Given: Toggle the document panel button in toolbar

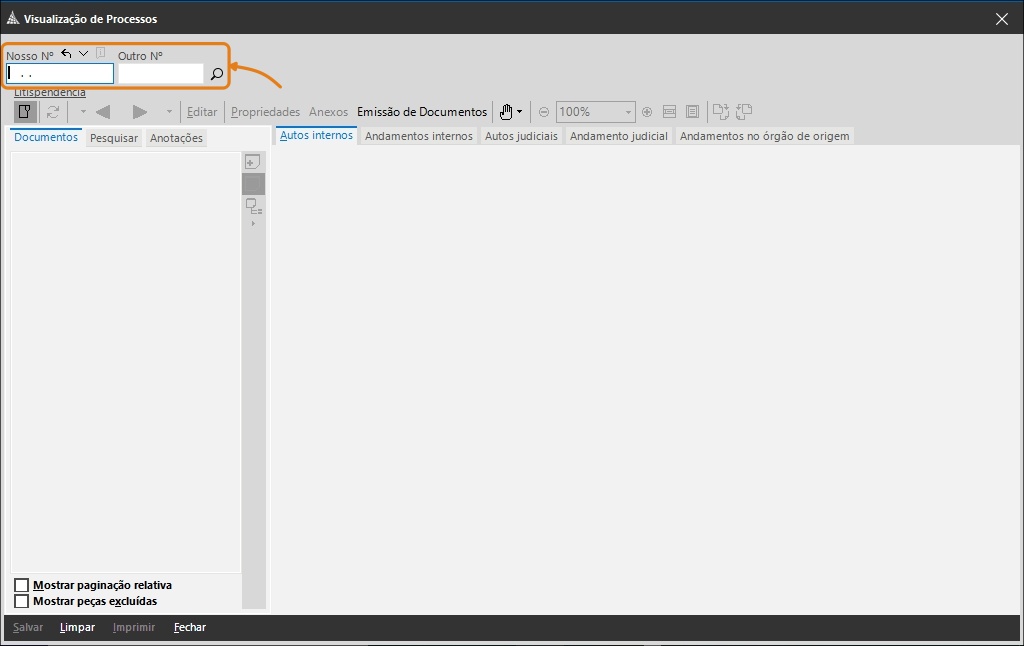Looking at the screenshot, I should click(26, 112).
